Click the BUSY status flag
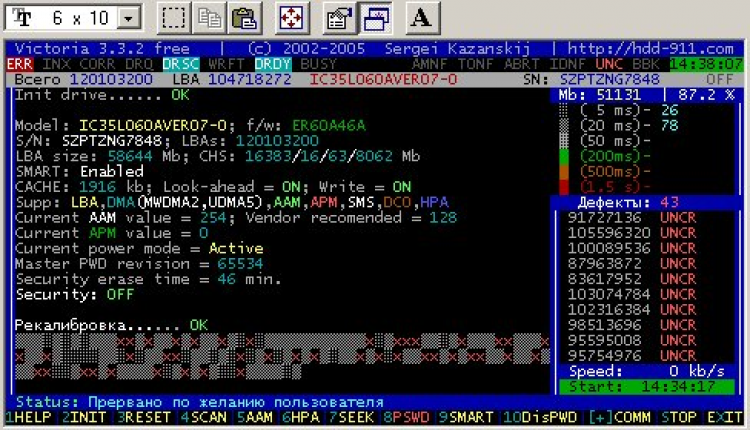The image size is (750, 430). point(319,64)
